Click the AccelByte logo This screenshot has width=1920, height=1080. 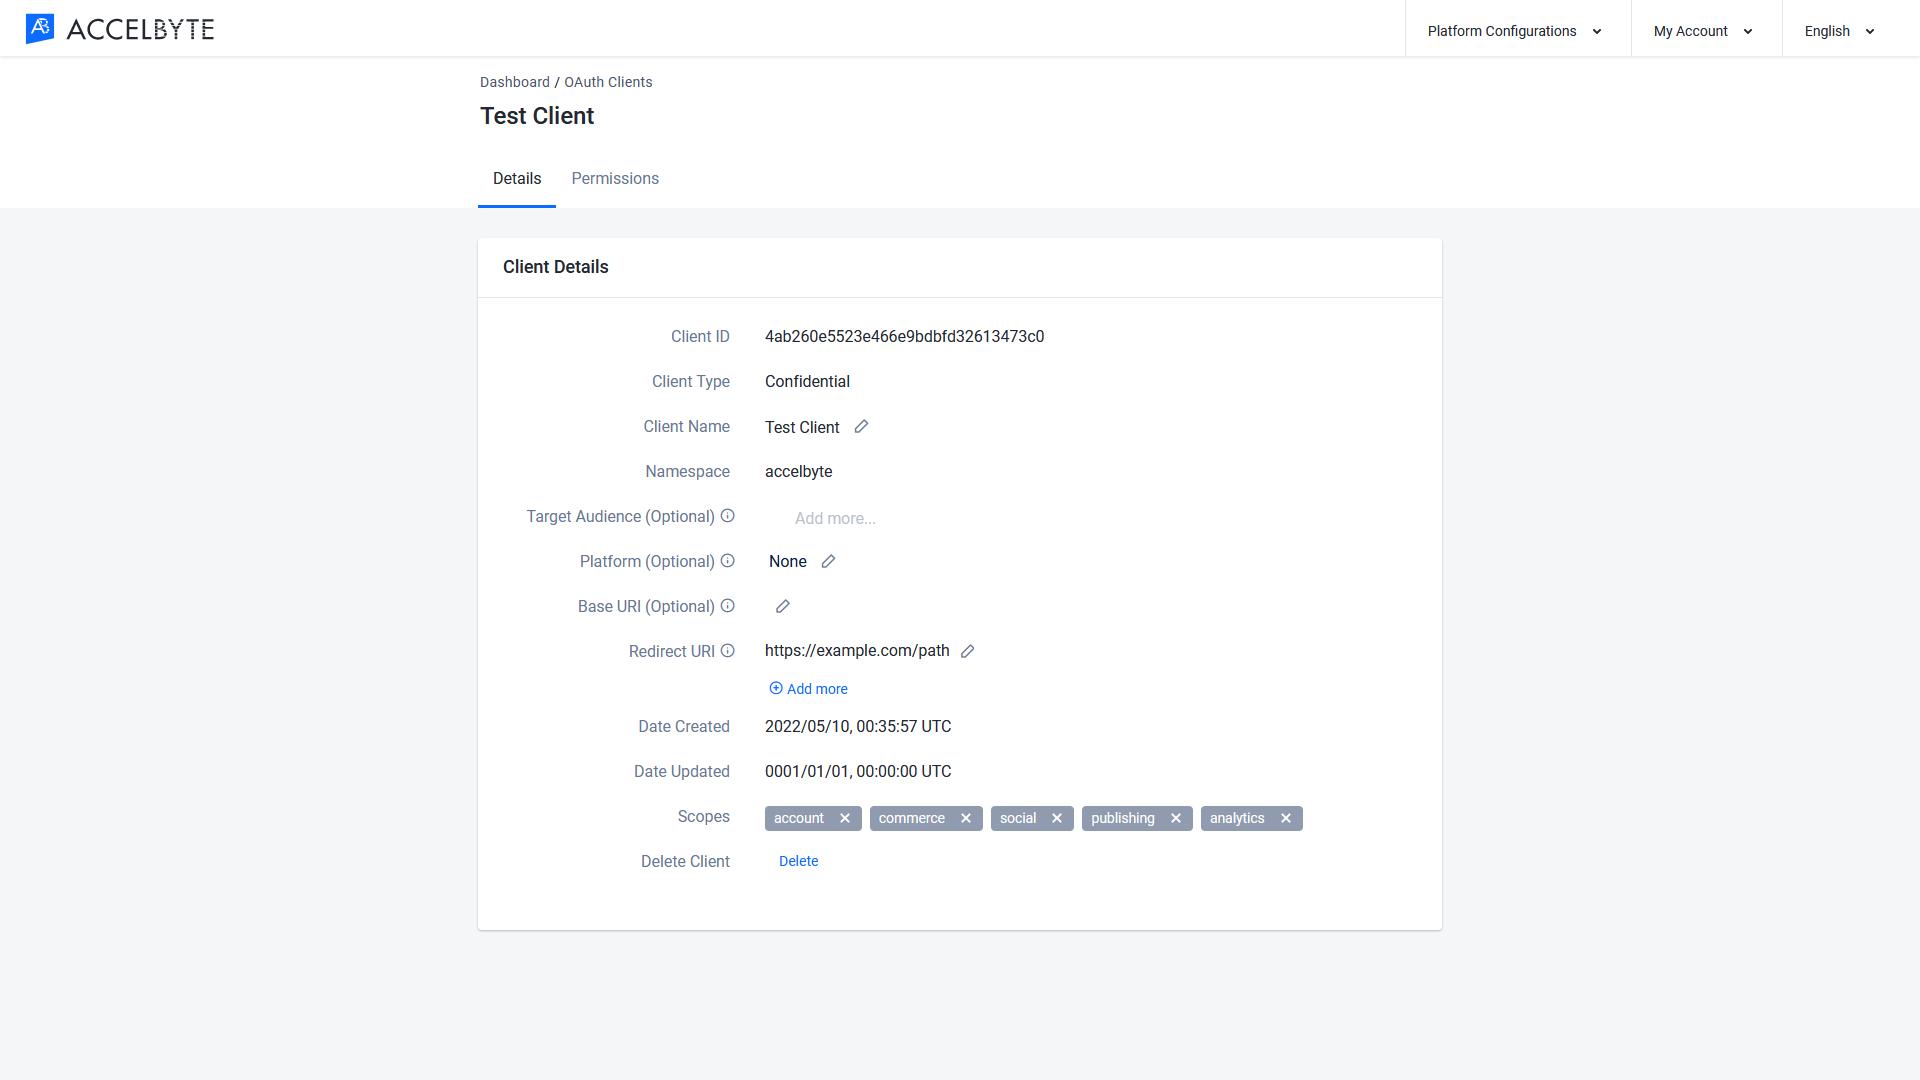click(120, 29)
